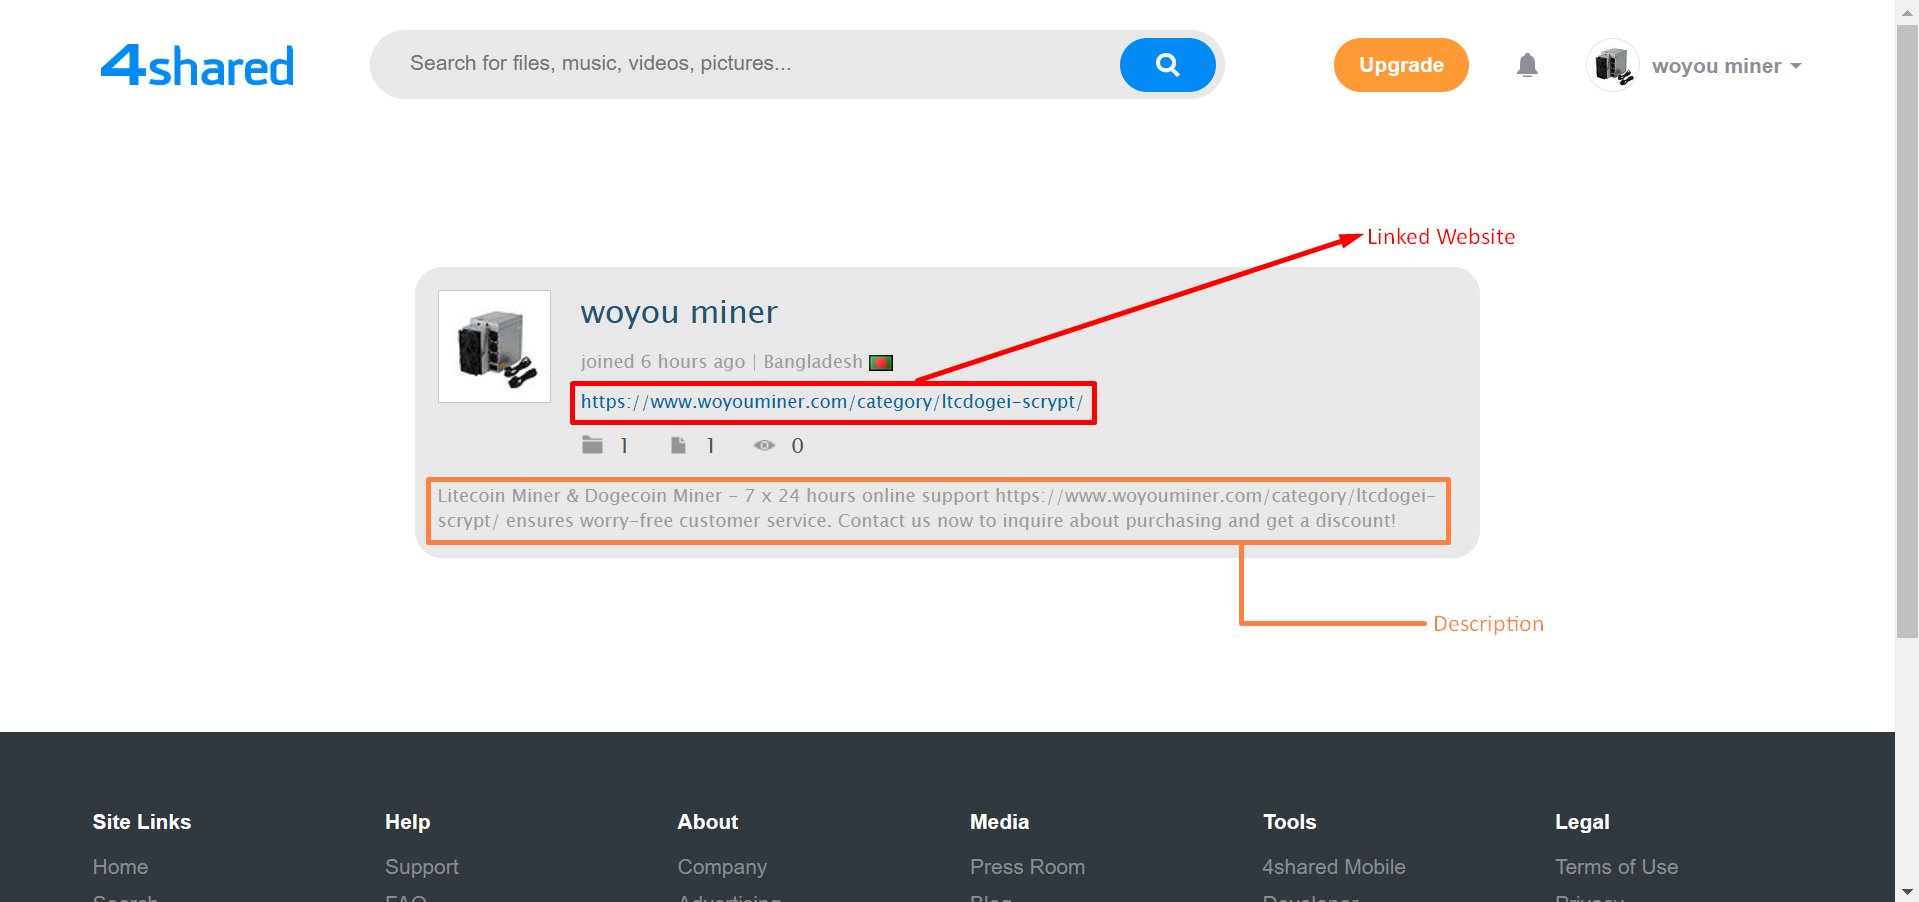Click the page vertical scrollbar thumb
The image size is (1919, 902).
1906,330
